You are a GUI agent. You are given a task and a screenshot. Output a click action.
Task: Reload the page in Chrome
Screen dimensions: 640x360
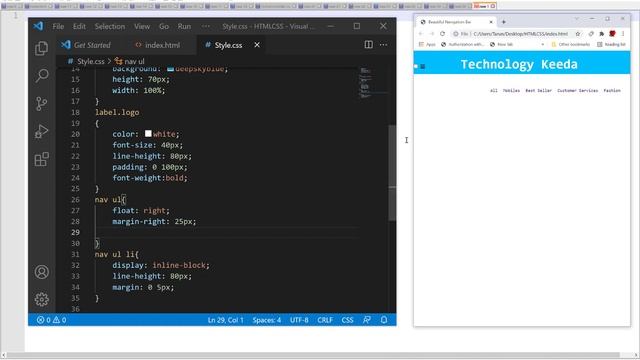[442, 34]
